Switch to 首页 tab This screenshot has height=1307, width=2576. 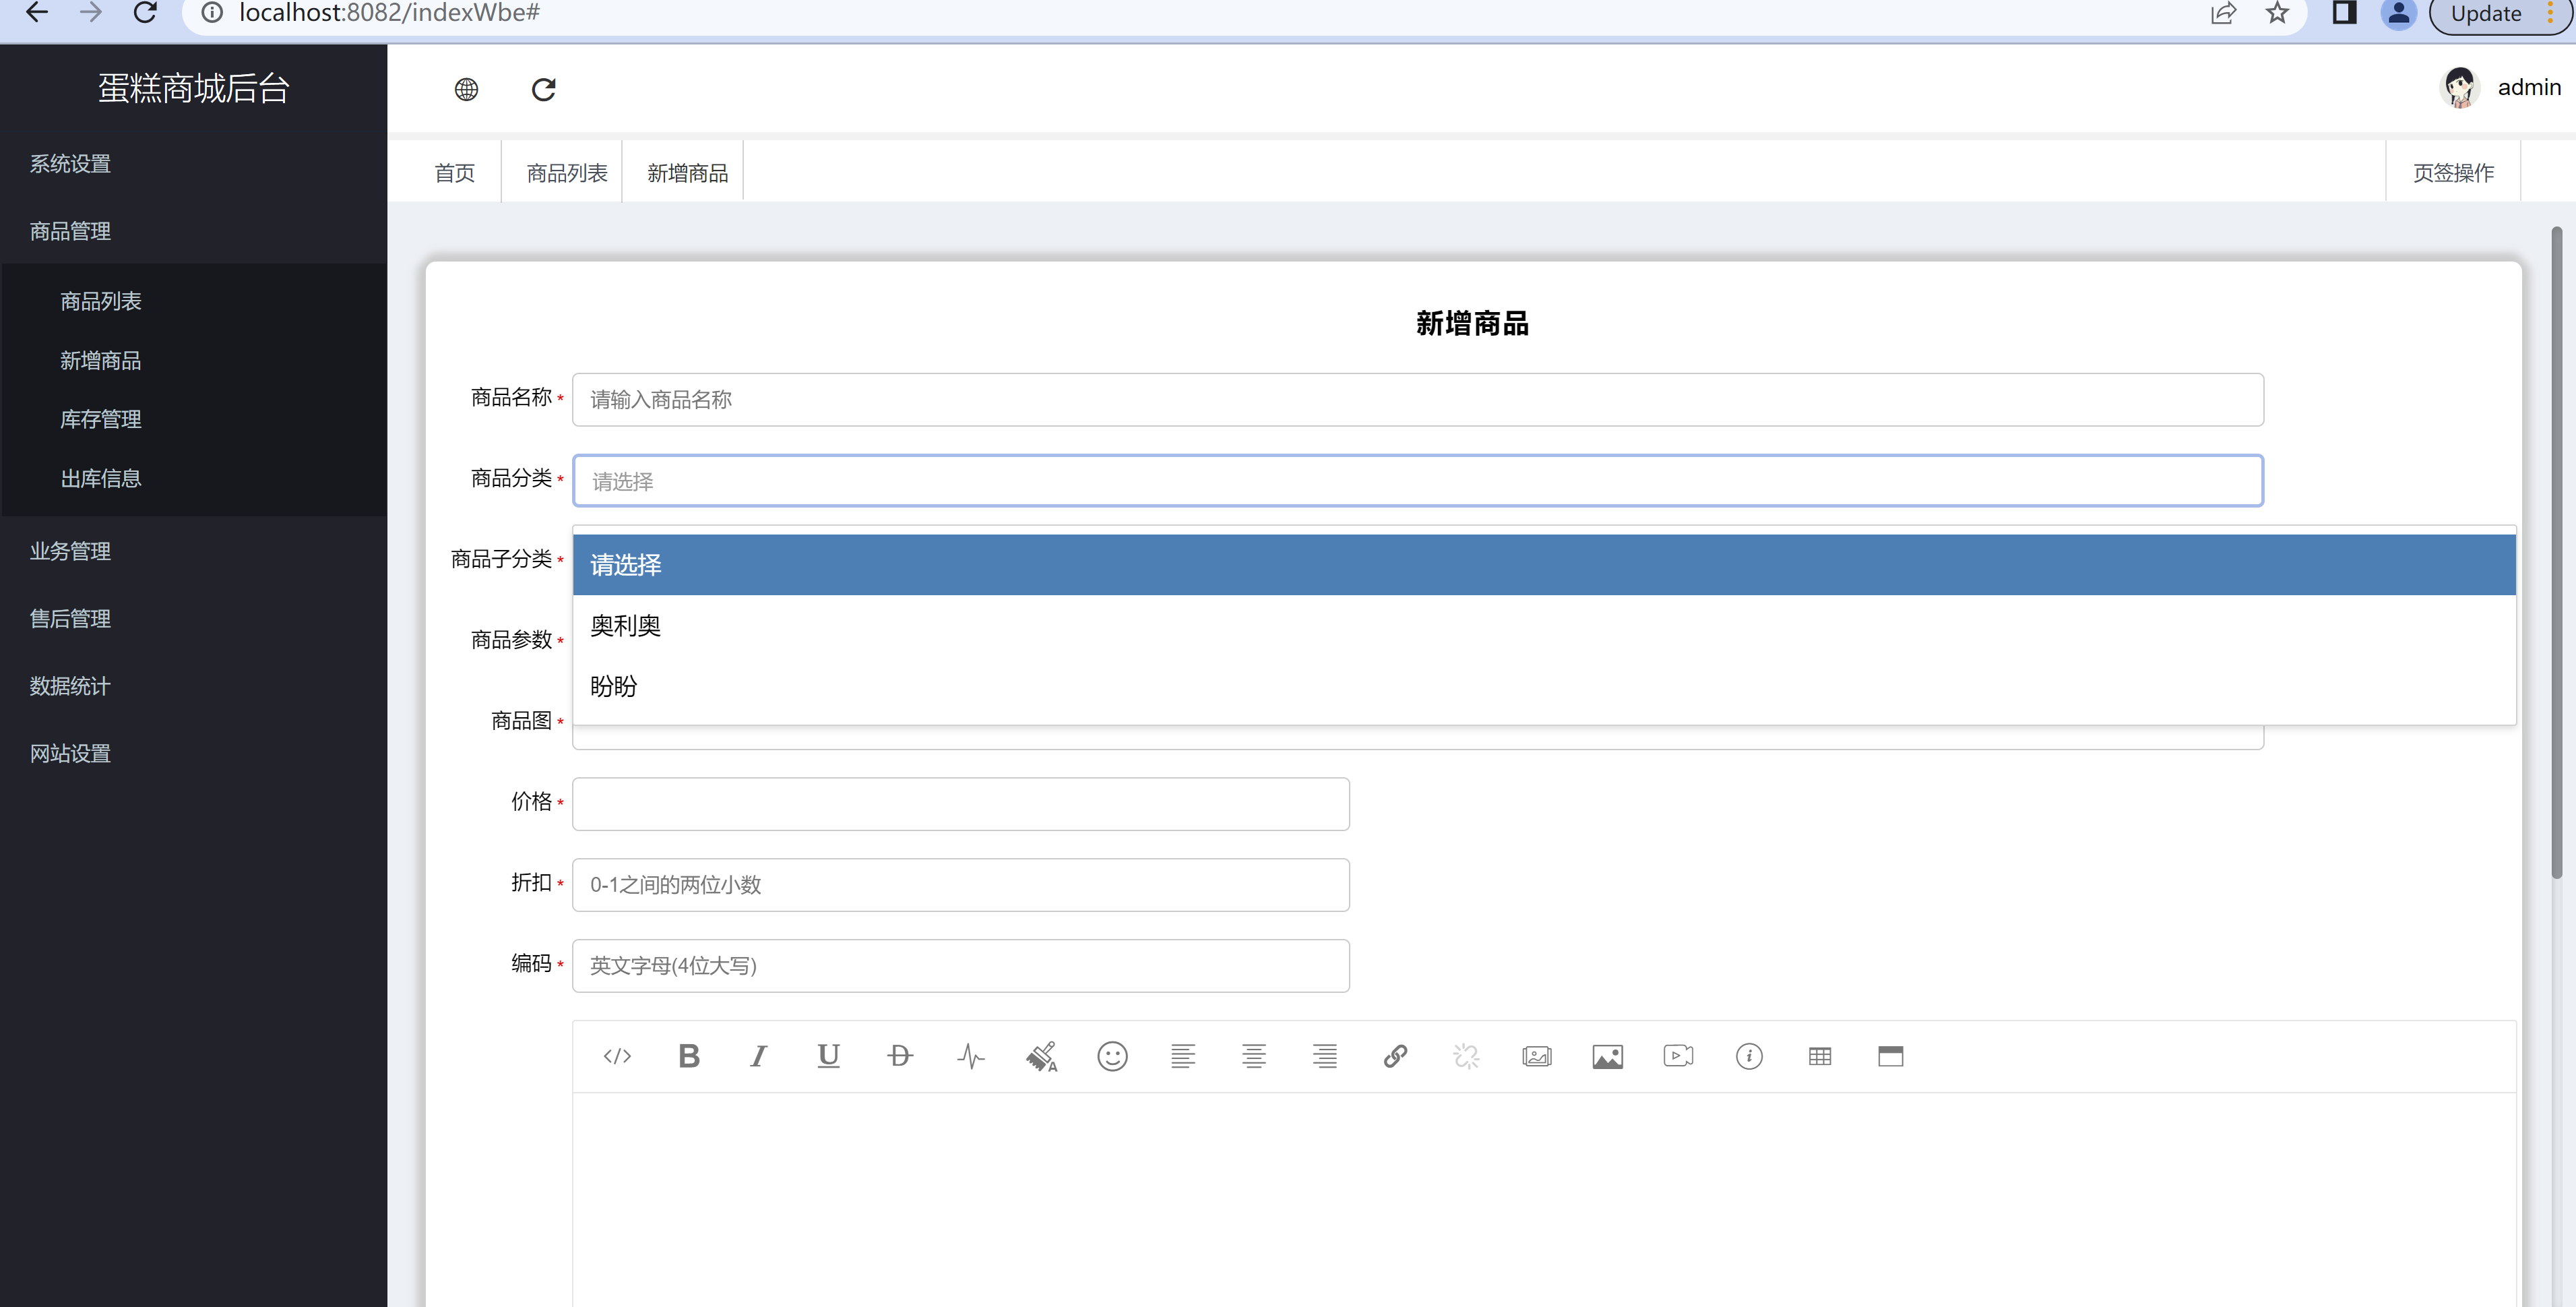[454, 173]
